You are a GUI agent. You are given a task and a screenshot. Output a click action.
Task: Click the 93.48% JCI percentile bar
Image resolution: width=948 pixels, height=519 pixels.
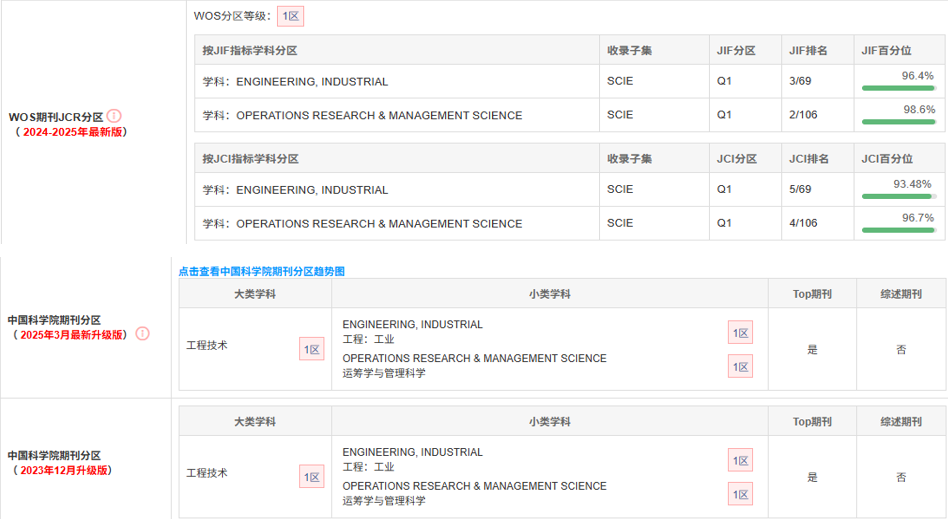898,196
